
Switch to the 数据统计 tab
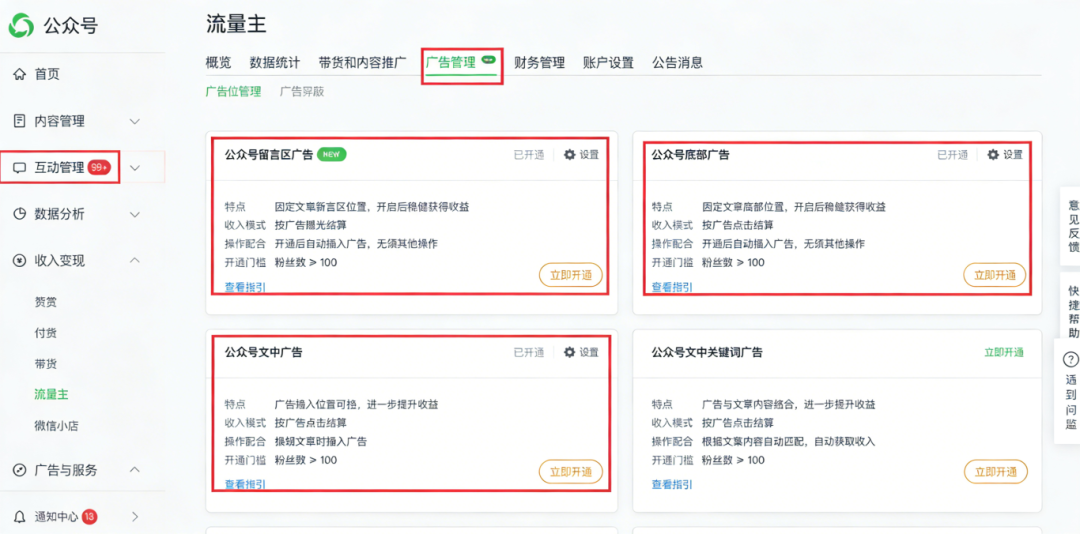[x=275, y=63]
